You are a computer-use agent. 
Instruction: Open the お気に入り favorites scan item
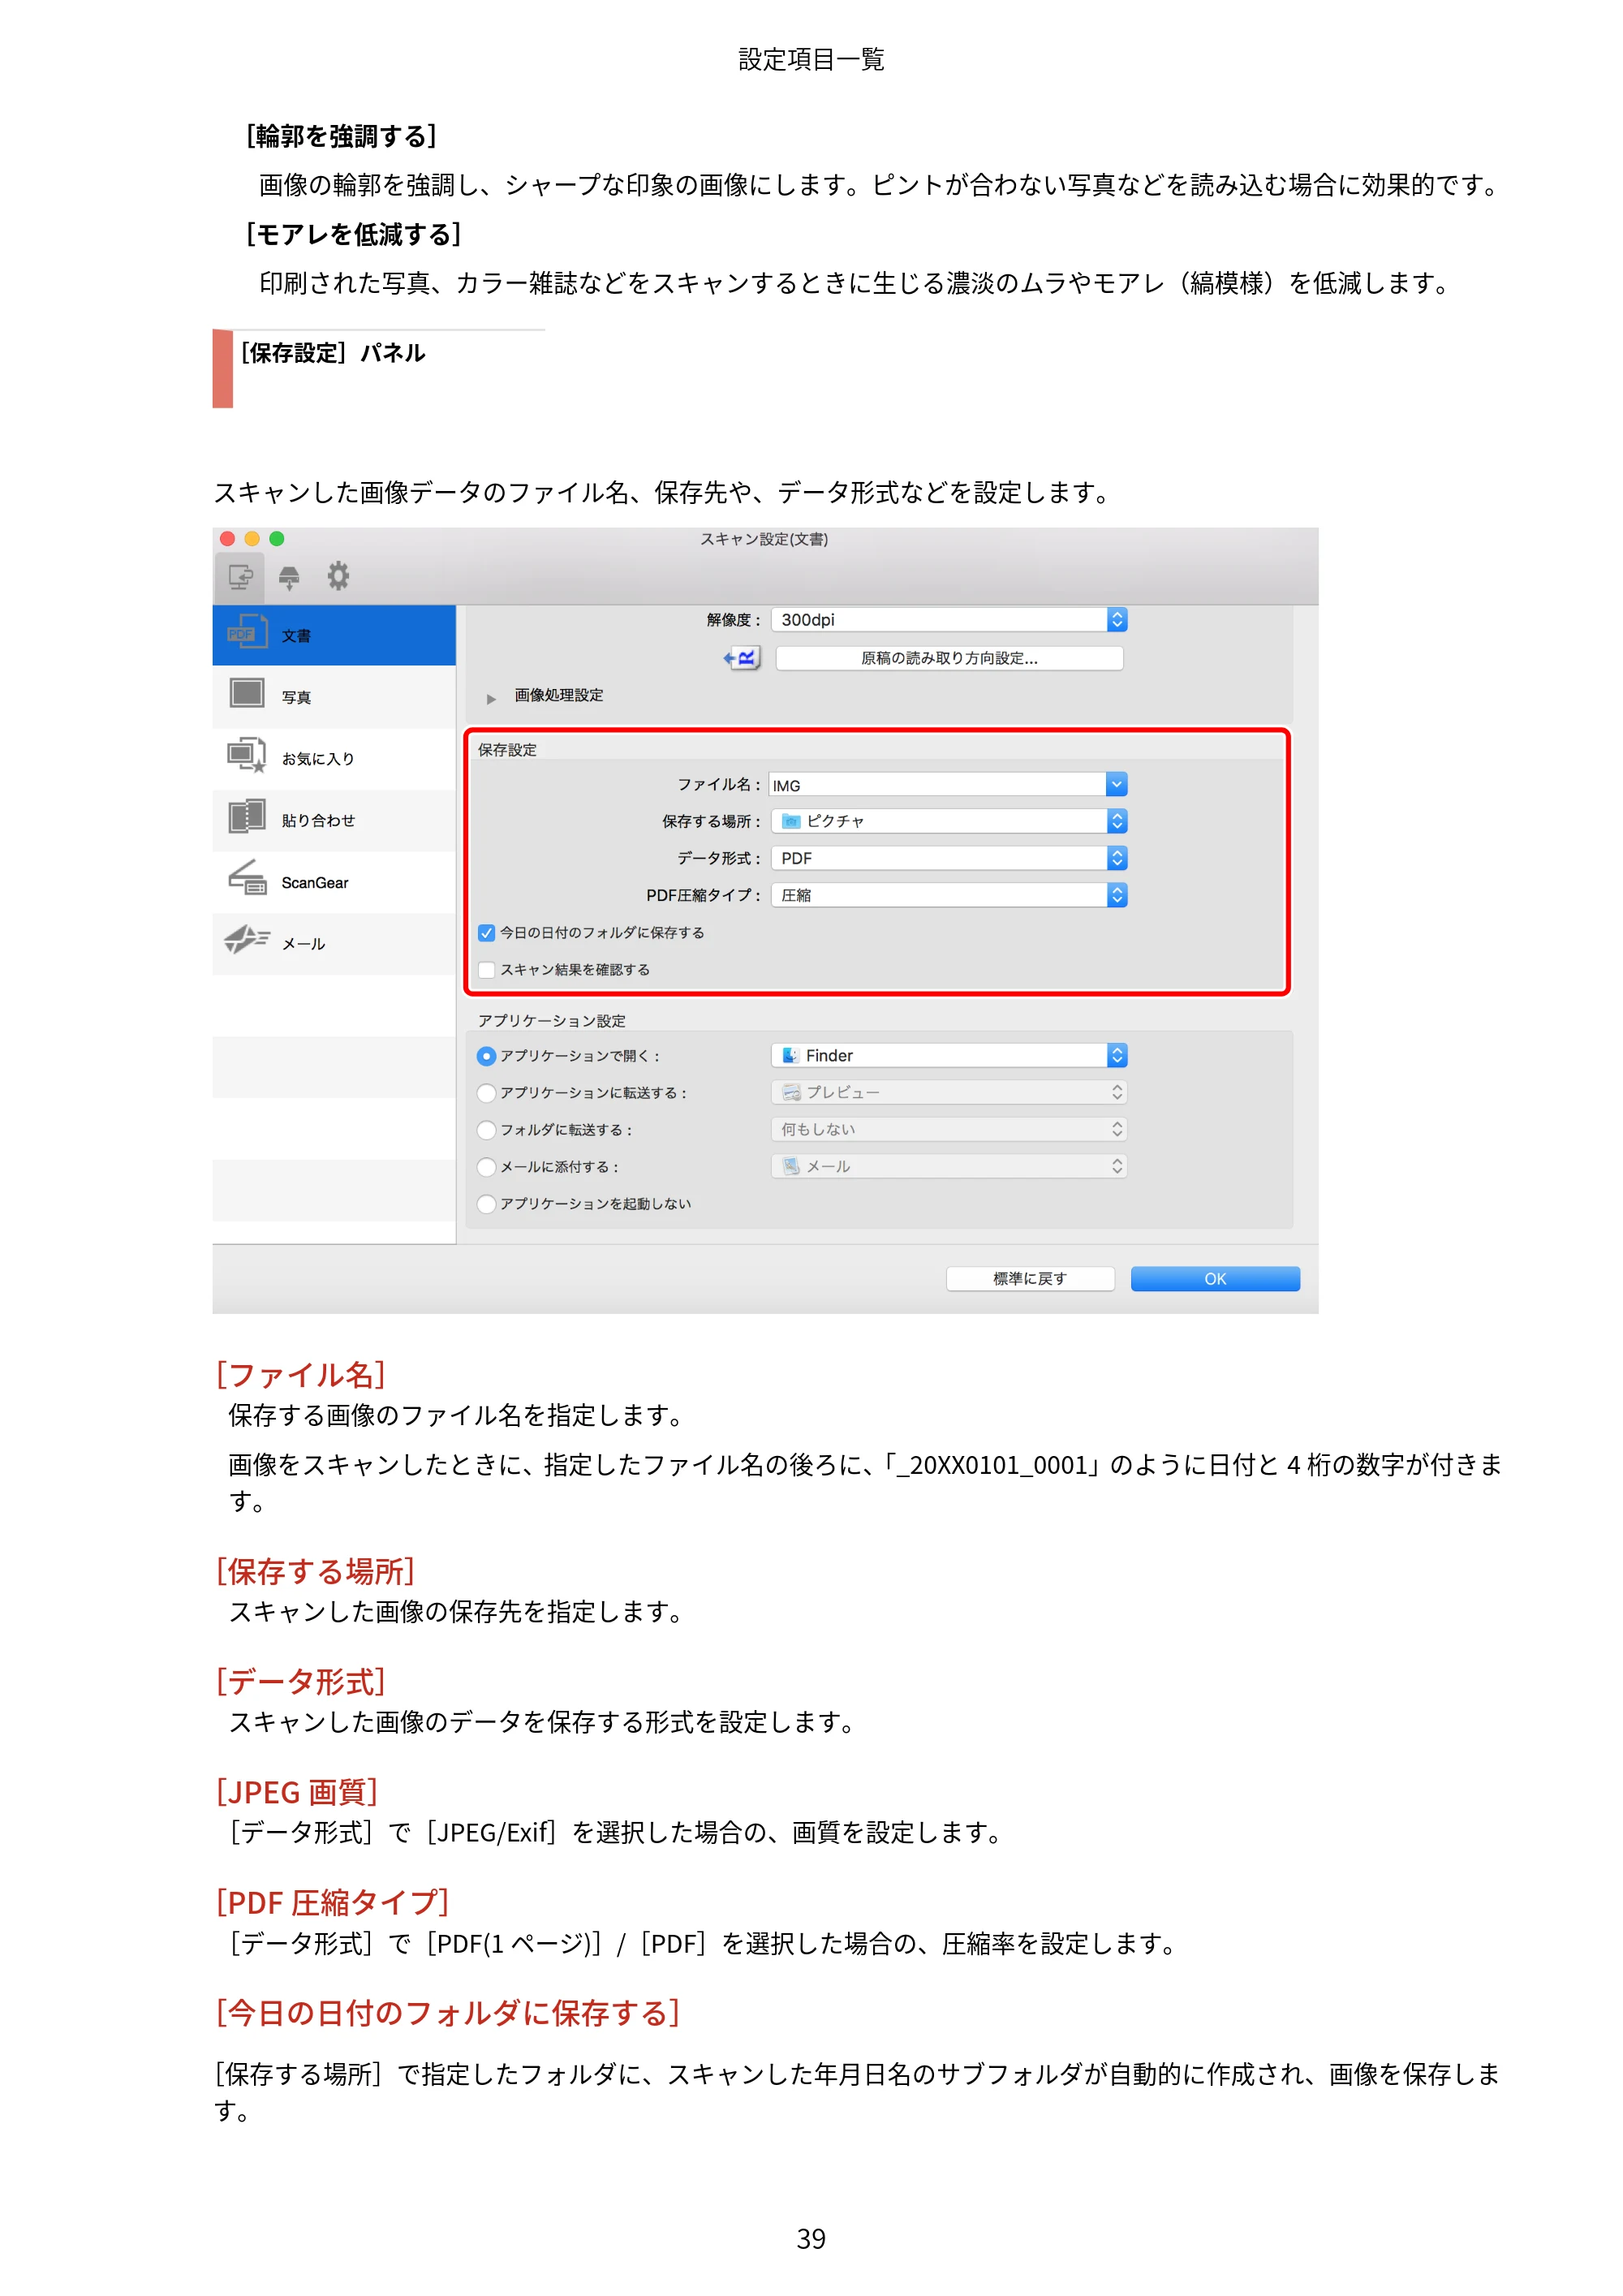(x=334, y=758)
